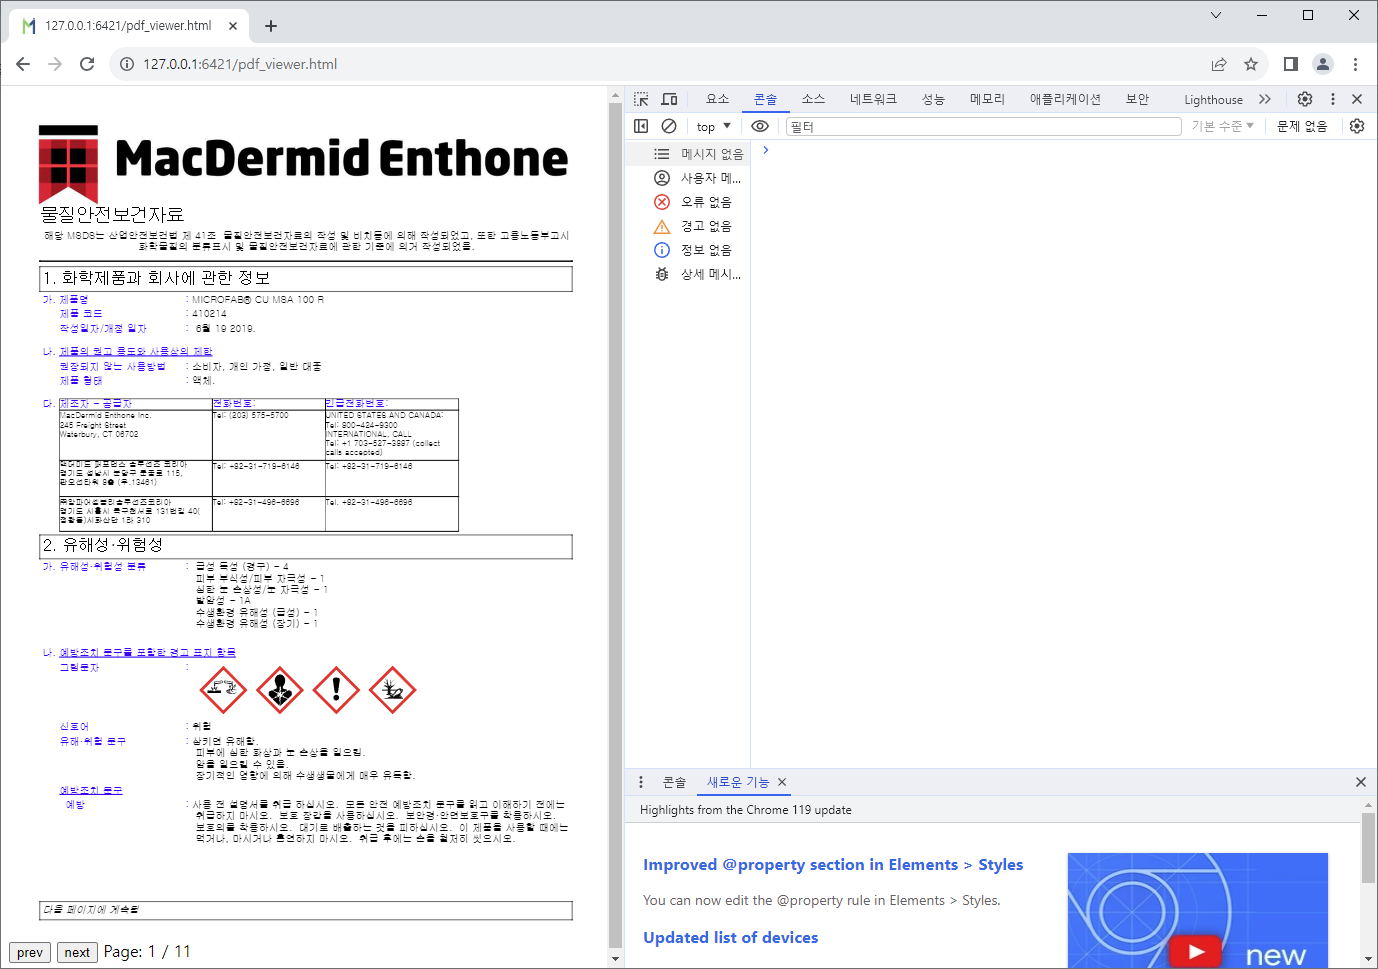1378x969 pixels.
Task: Click the drawer scrollbar down arrow
Action: click(x=1368, y=959)
